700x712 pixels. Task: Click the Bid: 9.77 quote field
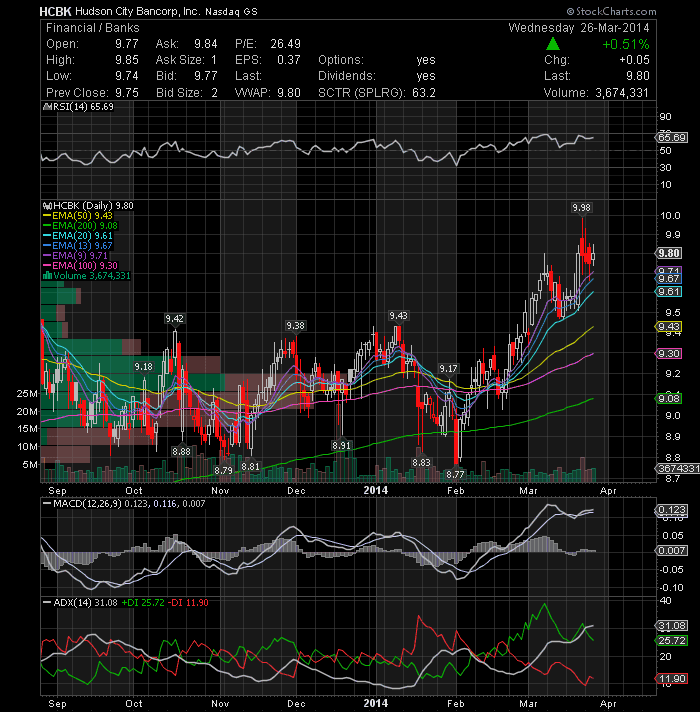[x=187, y=76]
